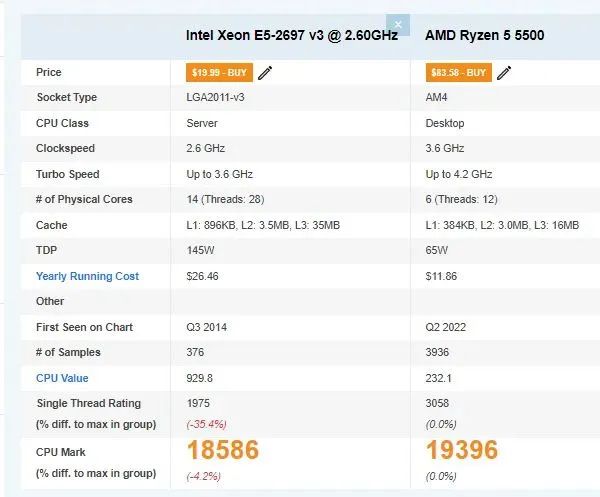Image resolution: width=600 pixels, height=497 pixels.
Task: Click the 1975 single thread rating
Action: pyautogui.click(x=198, y=403)
